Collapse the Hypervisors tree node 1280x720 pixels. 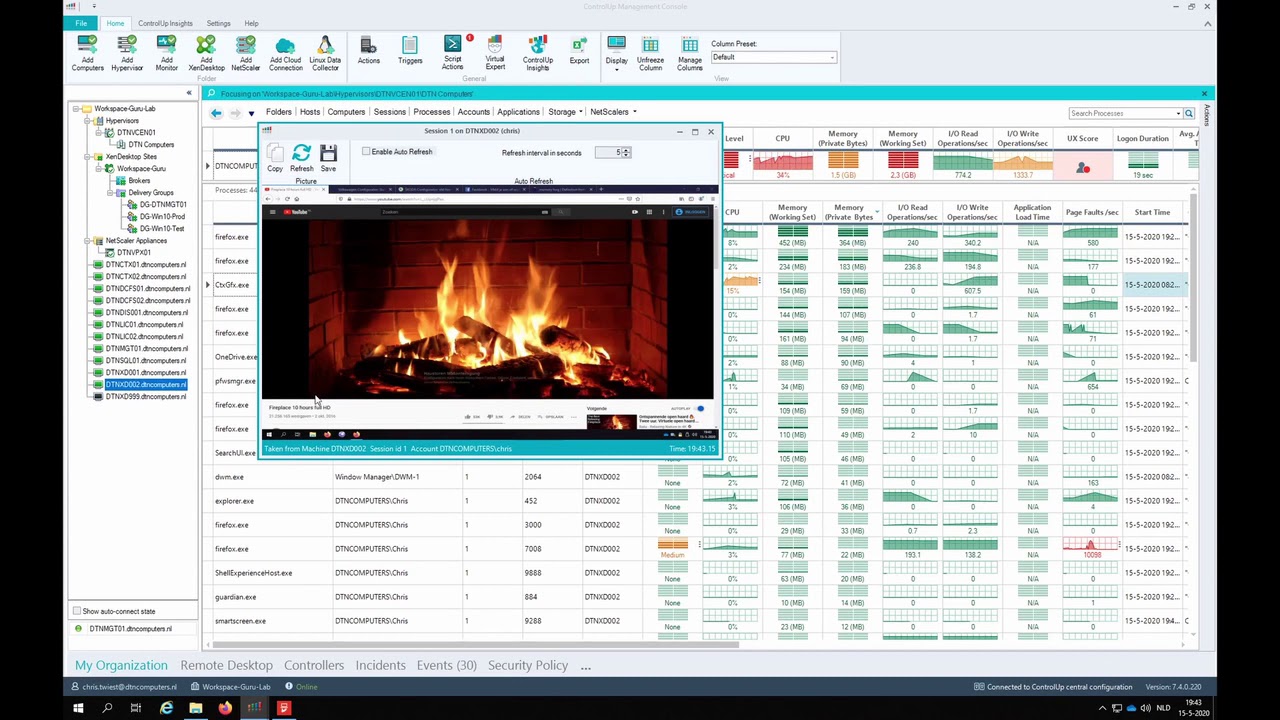point(88,120)
